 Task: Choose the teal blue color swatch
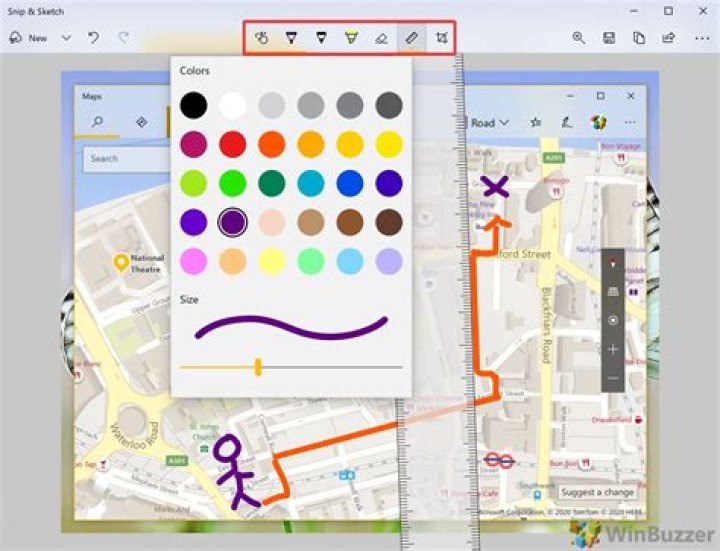pyautogui.click(x=311, y=183)
